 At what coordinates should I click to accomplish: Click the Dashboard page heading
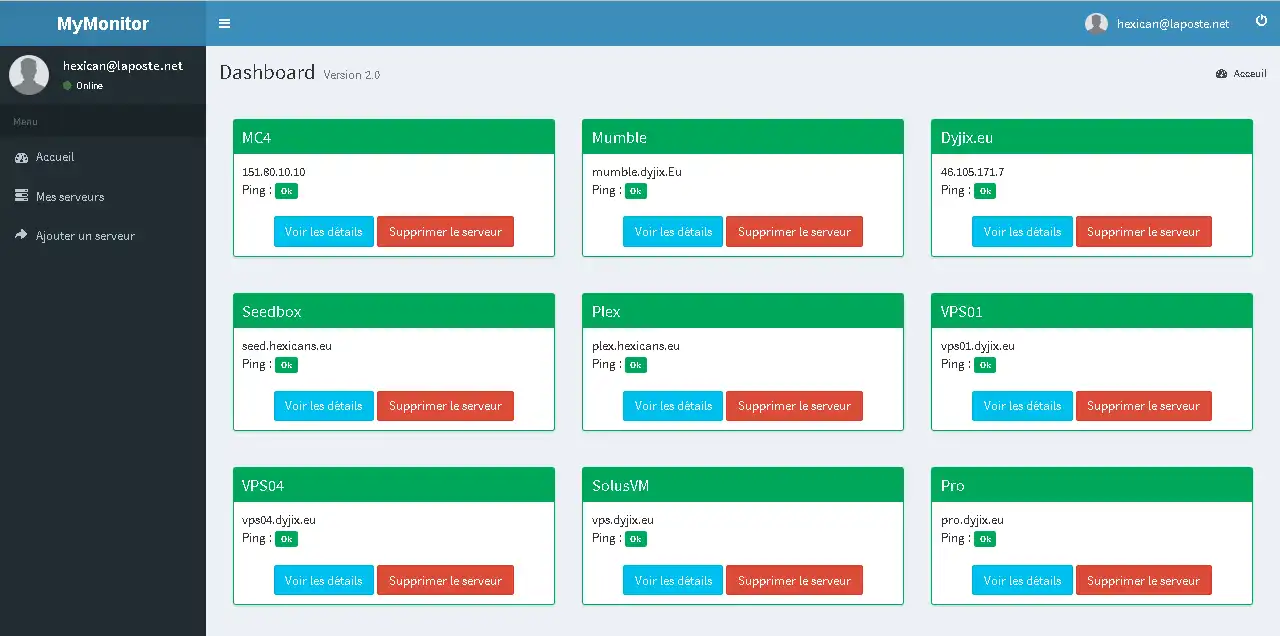(267, 72)
